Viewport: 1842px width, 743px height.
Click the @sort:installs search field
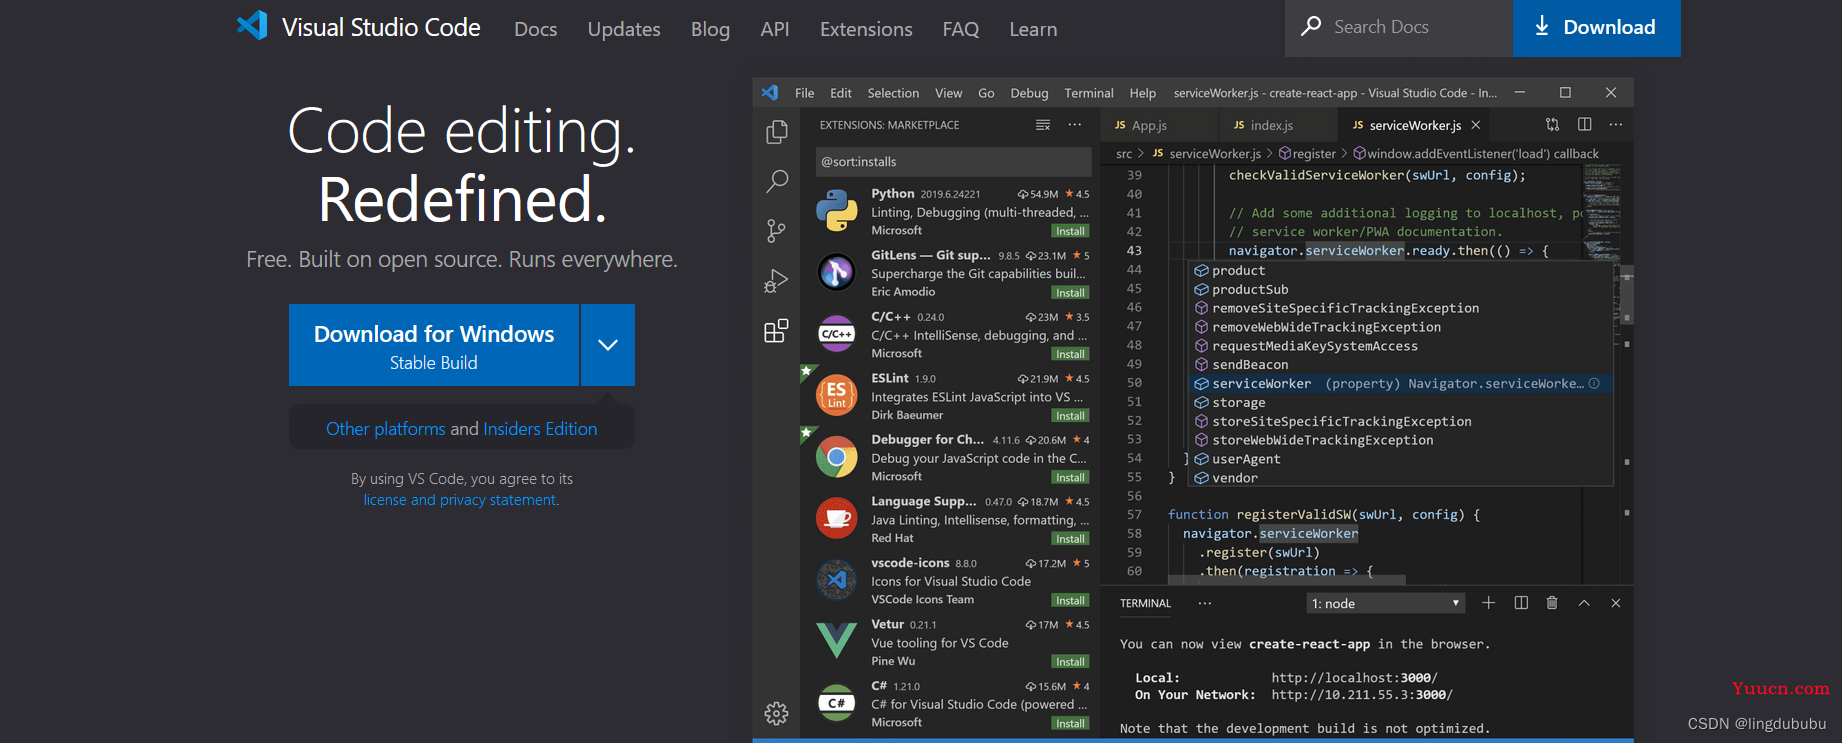click(x=953, y=161)
